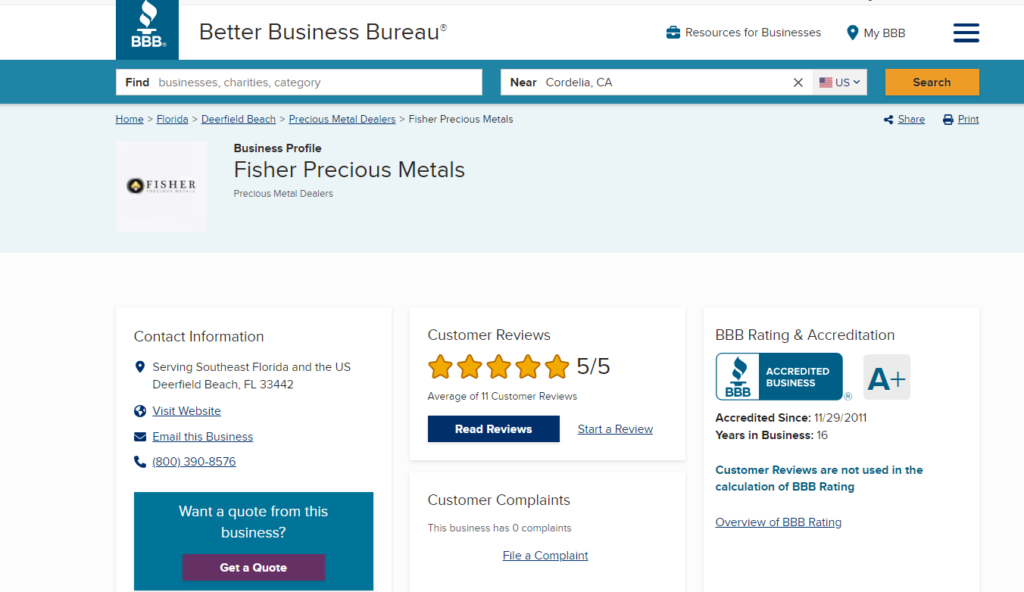Click the briefcase icon by Resources for Businesses
The width and height of the screenshot is (1024, 592).
[673, 33]
